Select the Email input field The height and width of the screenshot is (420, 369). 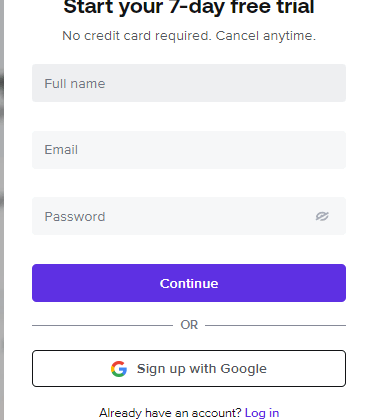point(189,150)
